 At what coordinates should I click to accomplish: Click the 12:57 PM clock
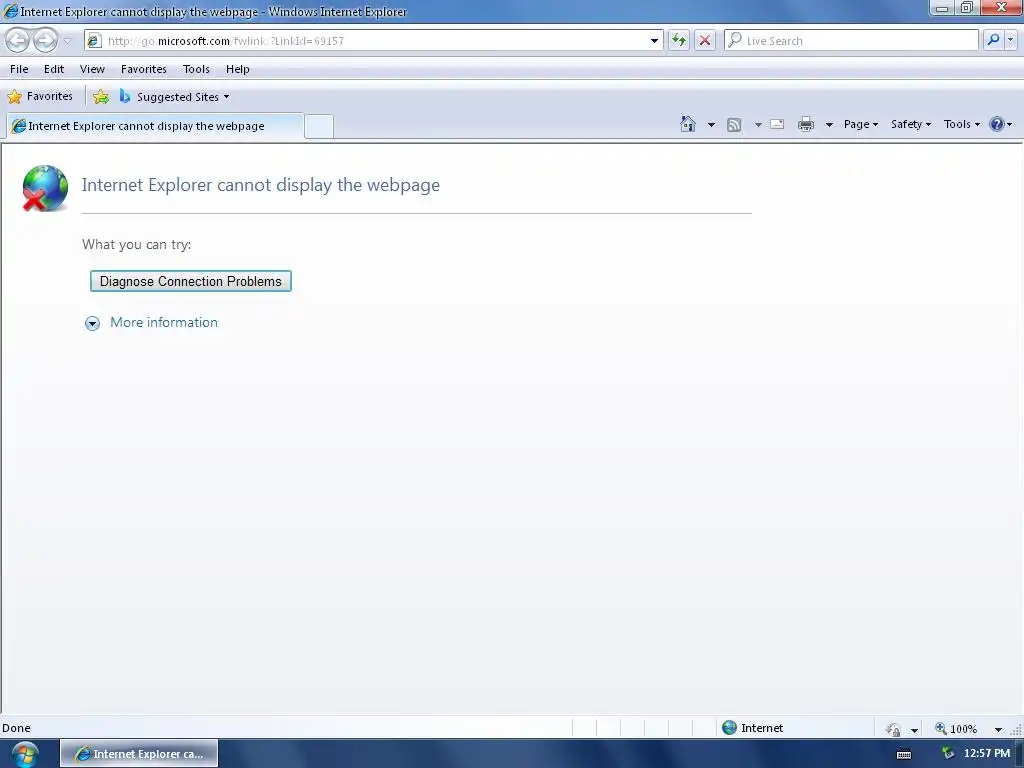(986, 754)
